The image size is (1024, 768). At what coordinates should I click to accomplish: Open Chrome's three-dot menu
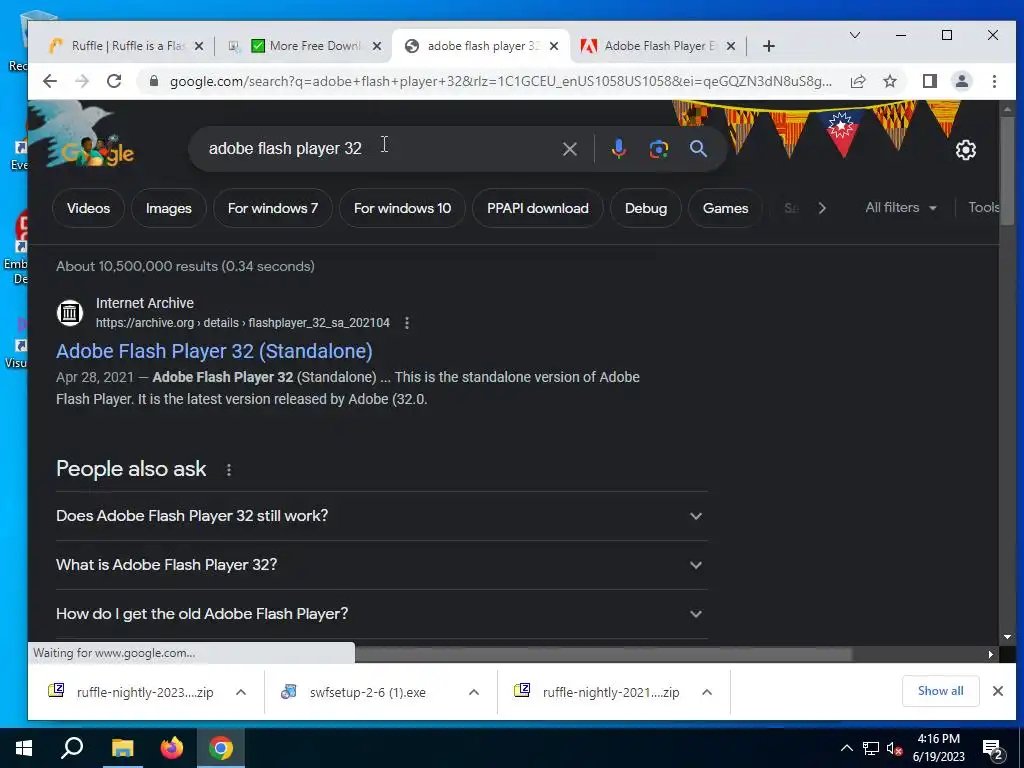tap(994, 81)
